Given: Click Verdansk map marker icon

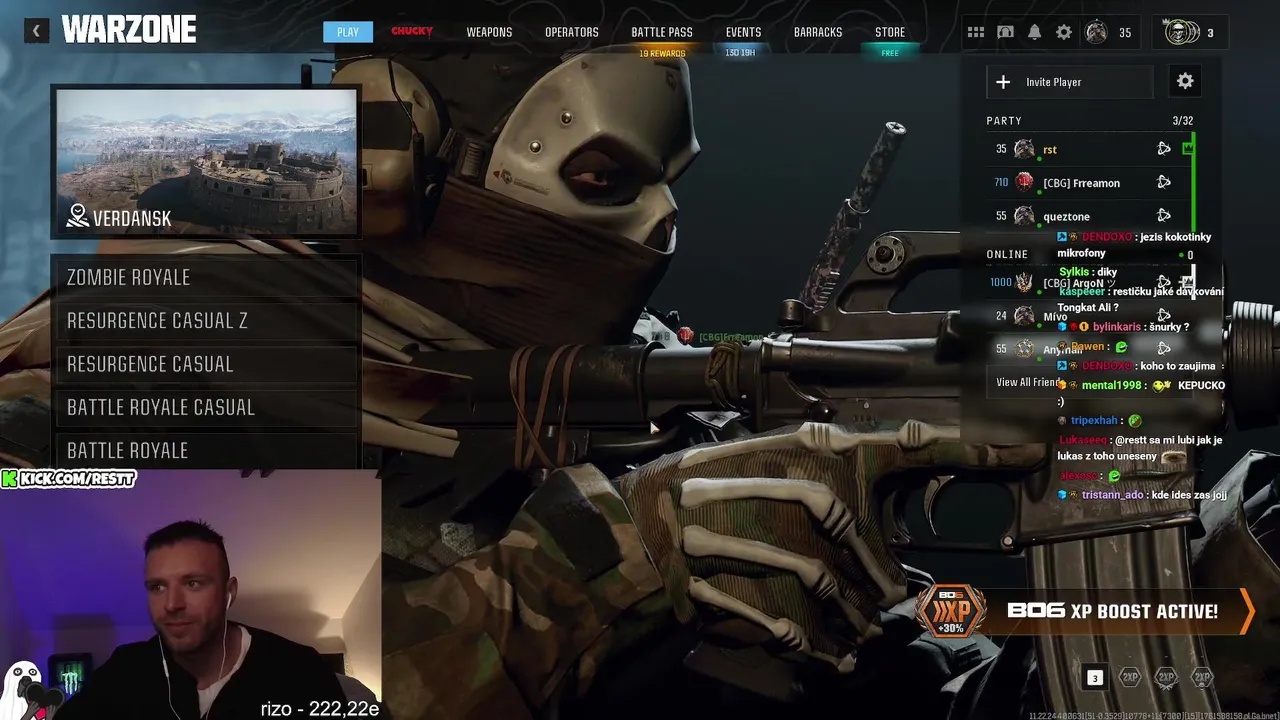Looking at the screenshot, I should click(78, 216).
